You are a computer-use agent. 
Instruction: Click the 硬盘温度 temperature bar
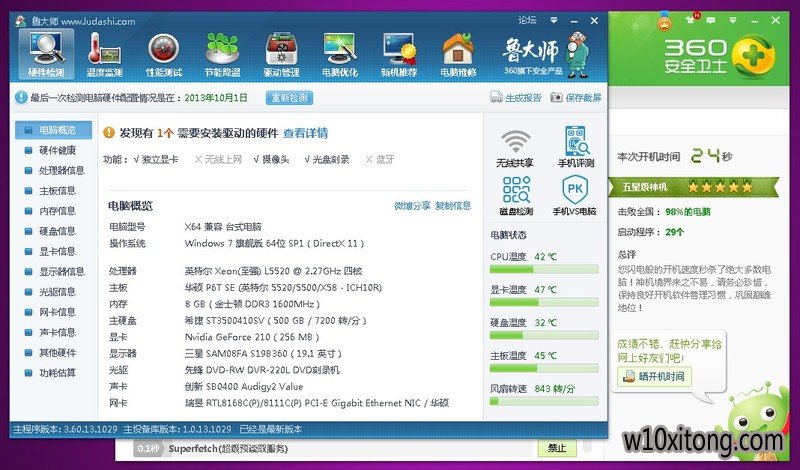544,335
